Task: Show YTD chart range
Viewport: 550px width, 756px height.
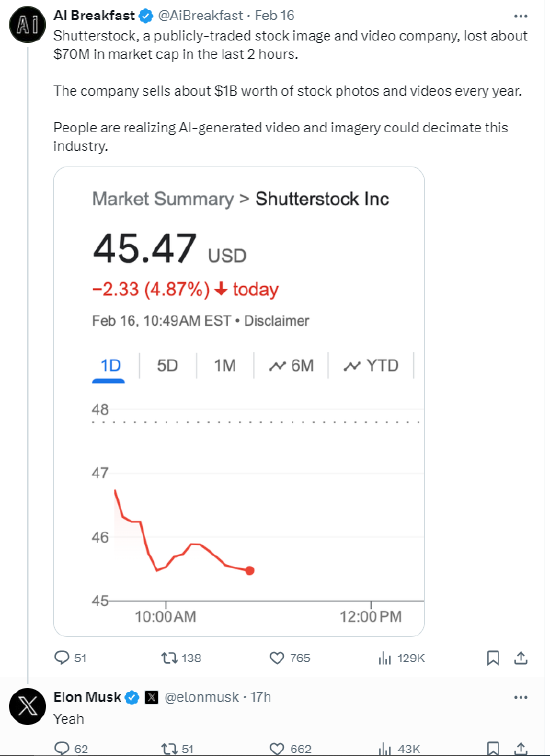Action: coord(371,366)
